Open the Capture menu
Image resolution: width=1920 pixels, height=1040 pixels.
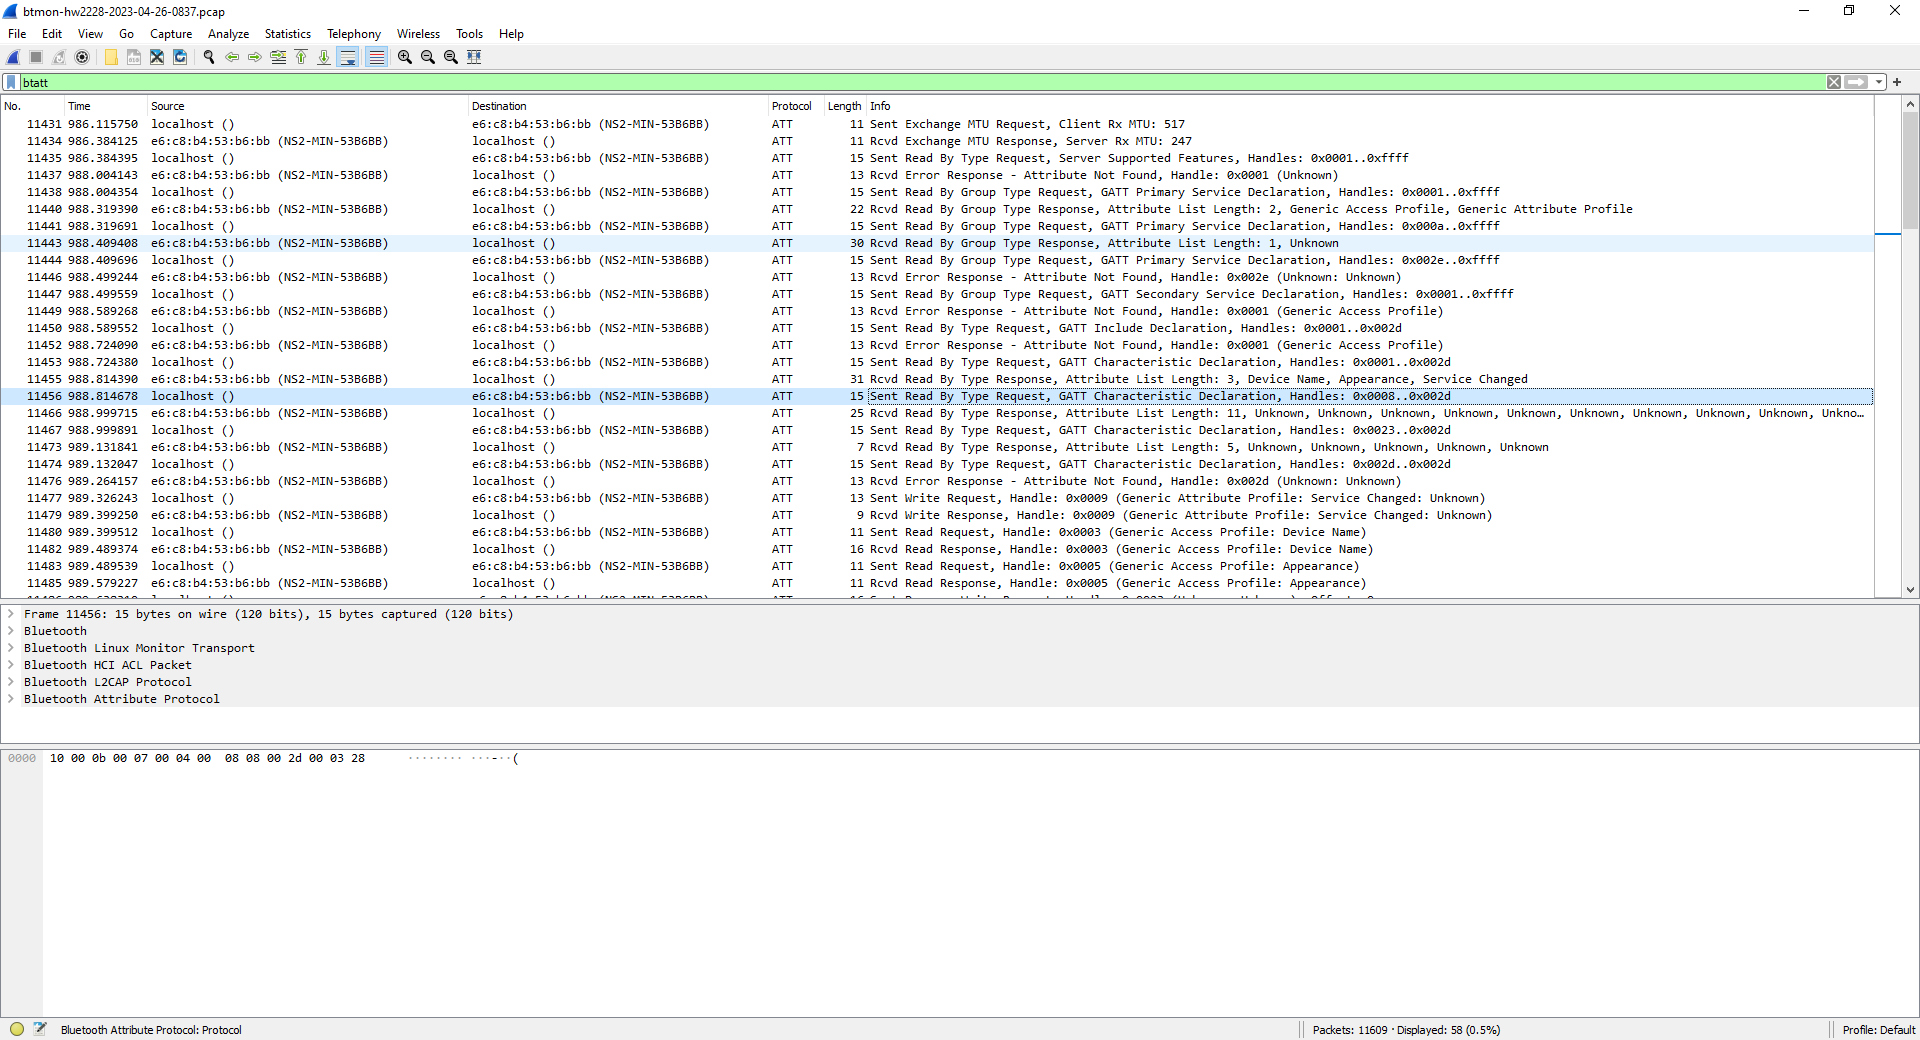[x=171, y=33]
